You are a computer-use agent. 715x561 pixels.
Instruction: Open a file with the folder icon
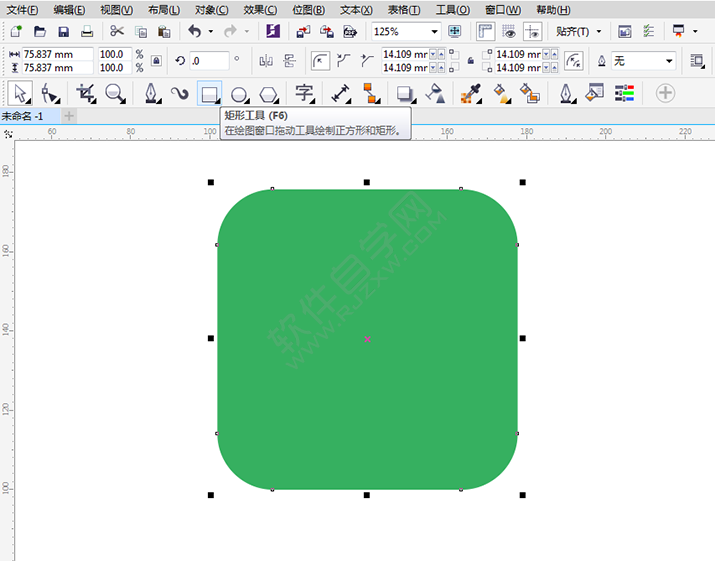click(40, 31)
